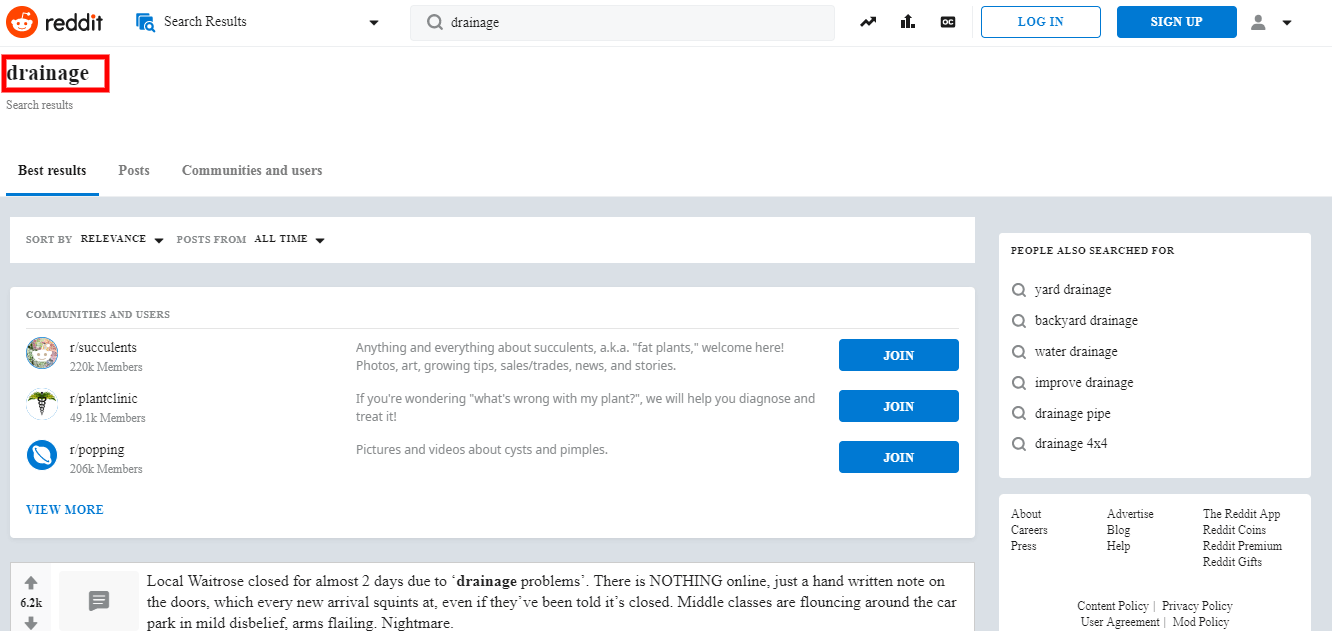Click search icon beside improve drainage

pos(1019,383)
